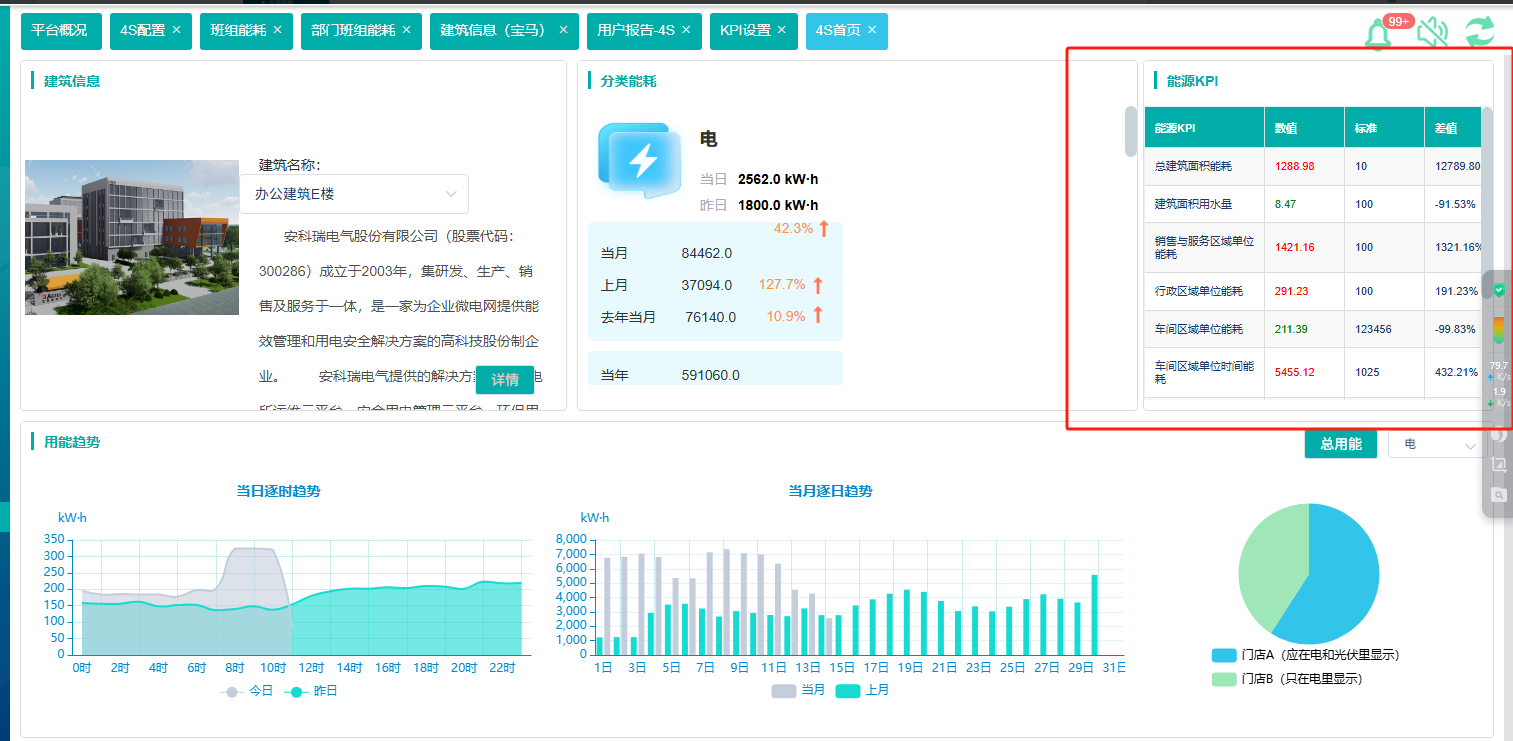
Task: Close the 4S配置 tab
Action: 176,30
